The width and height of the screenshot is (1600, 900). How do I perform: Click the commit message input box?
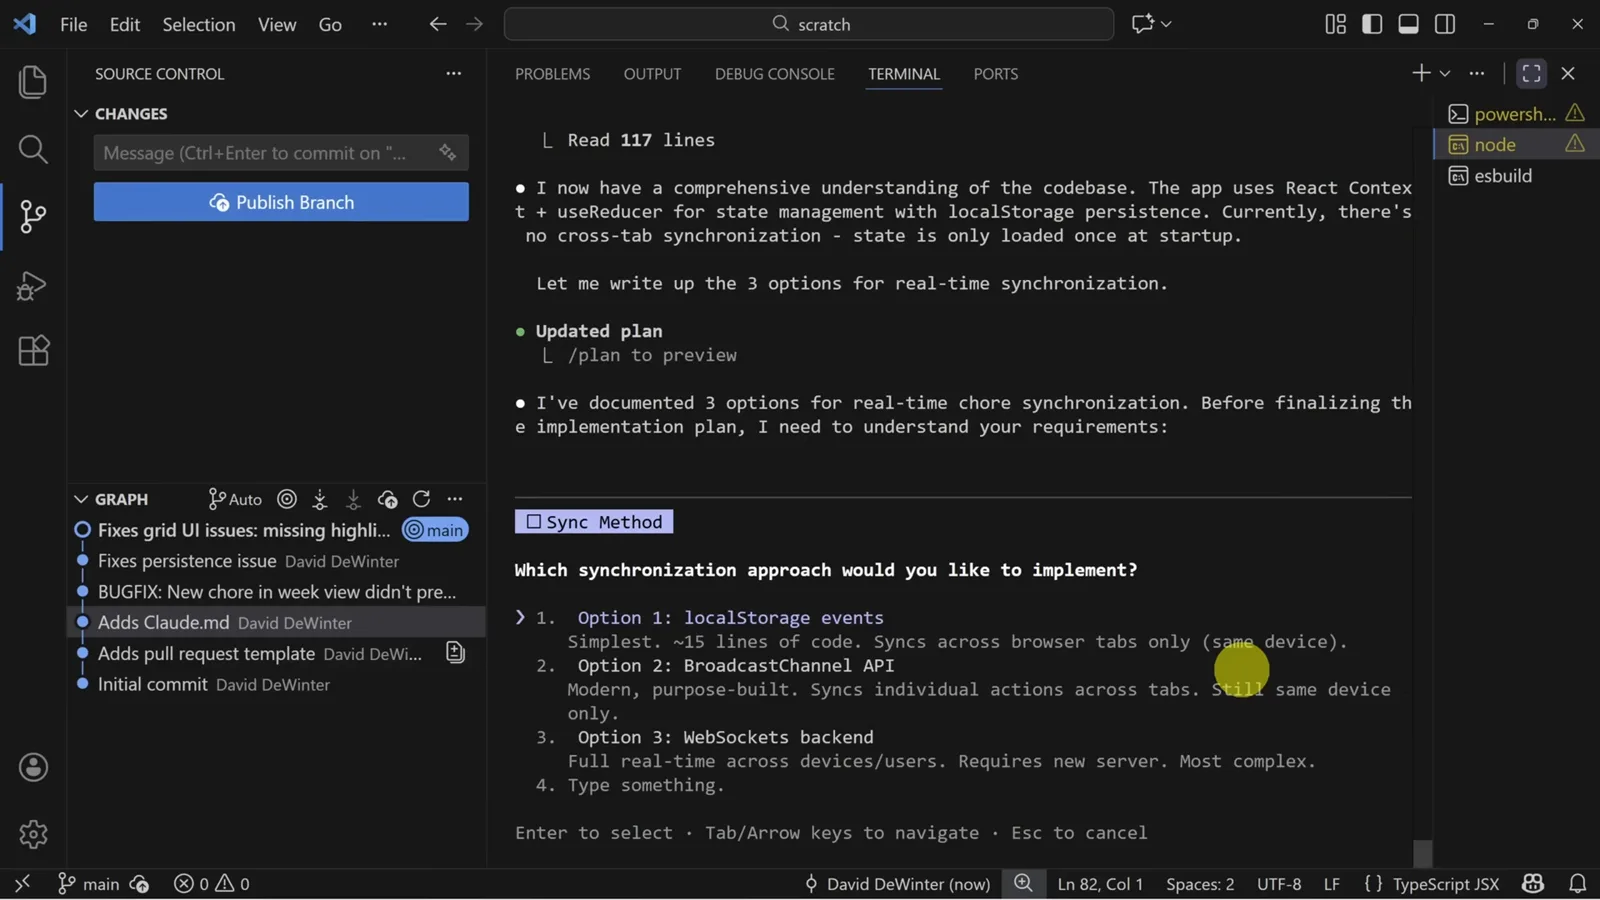pos(281,153)
